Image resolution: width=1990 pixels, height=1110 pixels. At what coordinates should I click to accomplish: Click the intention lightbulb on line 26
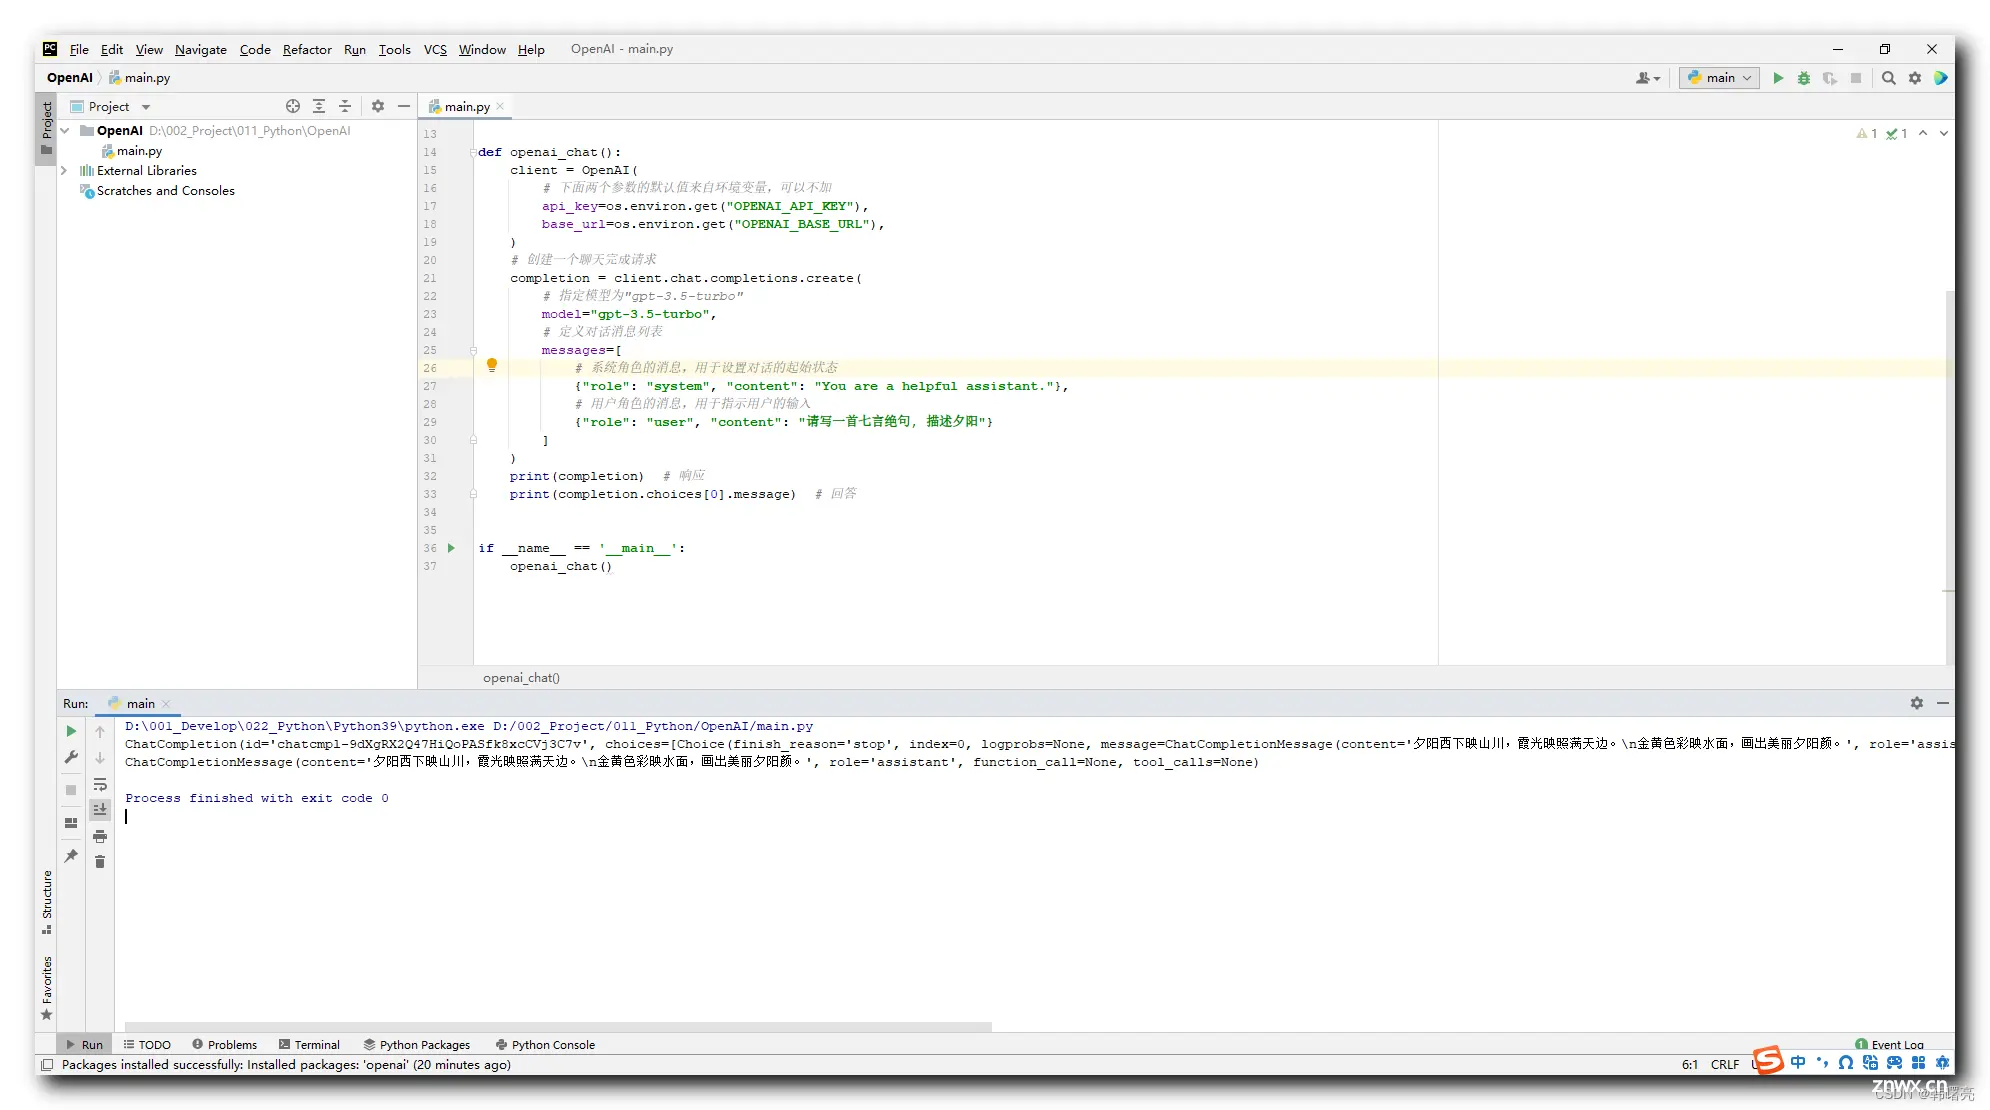pos(491,366)
